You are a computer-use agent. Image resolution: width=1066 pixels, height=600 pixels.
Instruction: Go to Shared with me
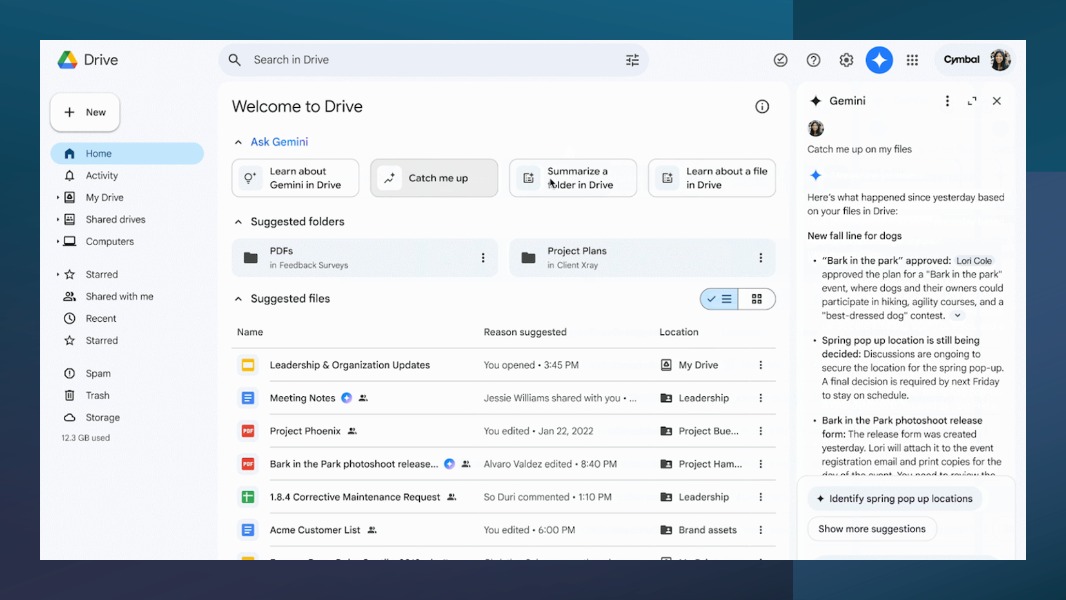[119, 297]
